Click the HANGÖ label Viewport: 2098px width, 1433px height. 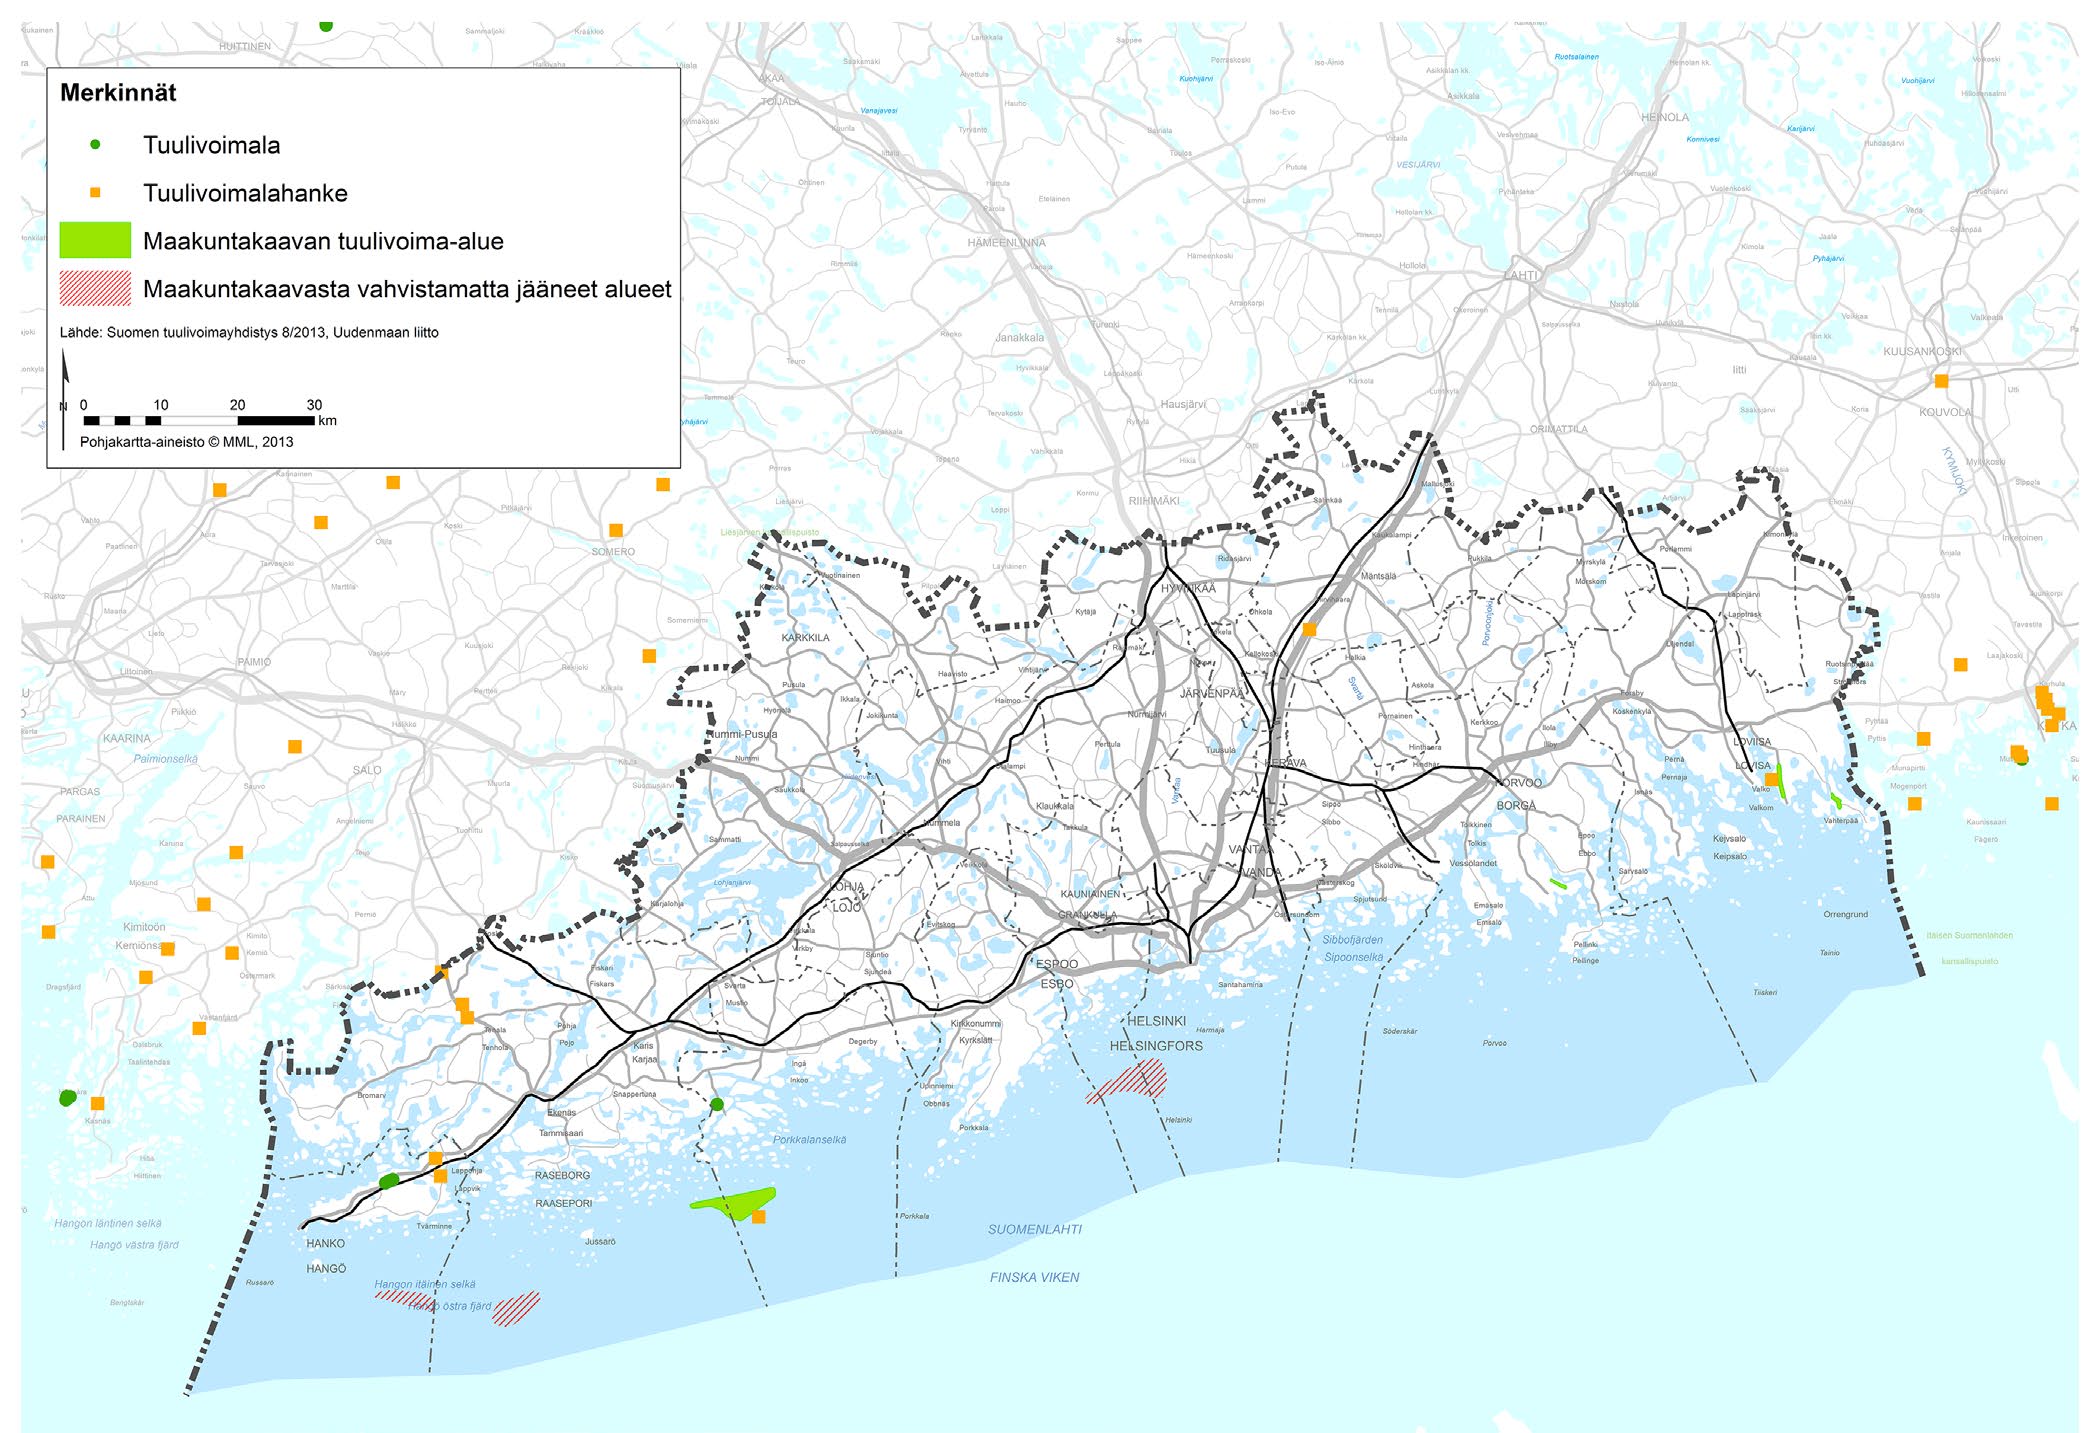[326, 1268]
